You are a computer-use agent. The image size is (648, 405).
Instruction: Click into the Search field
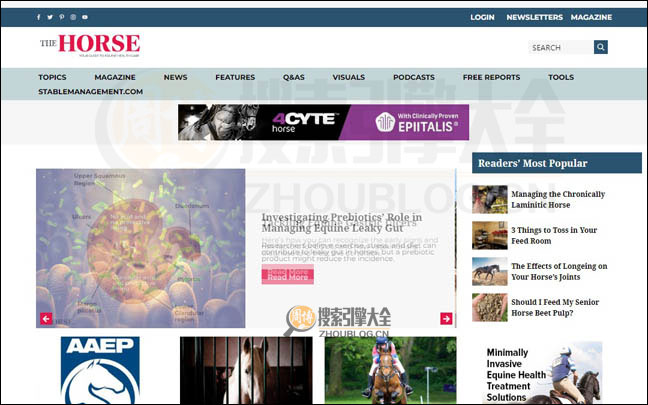click(561, 48)
